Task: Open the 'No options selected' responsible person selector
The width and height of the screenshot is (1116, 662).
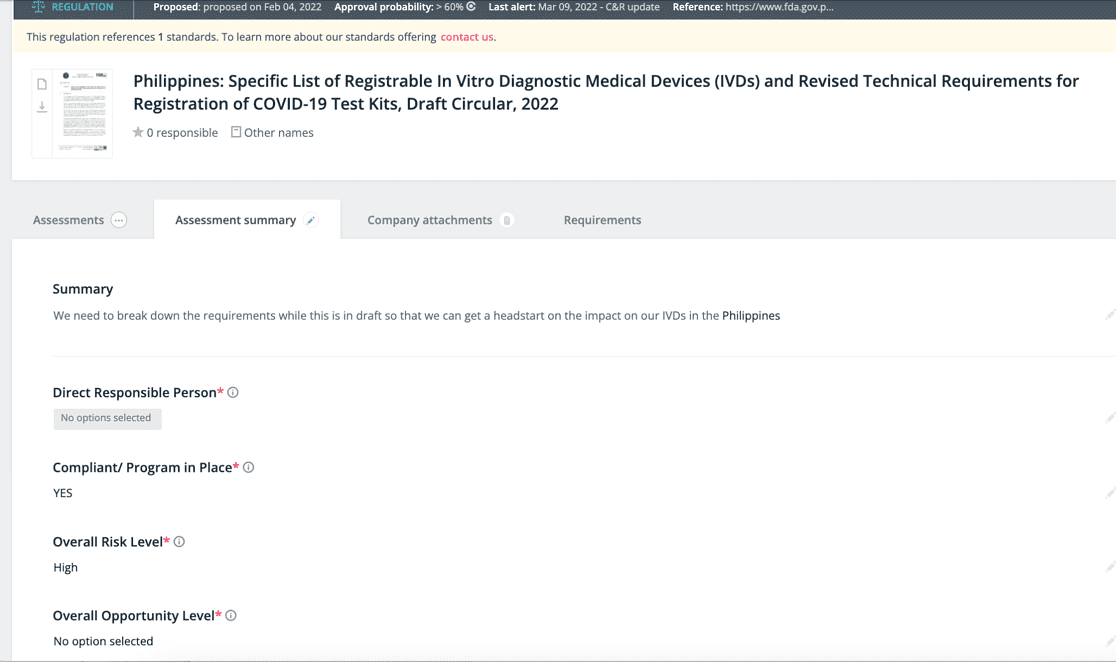Action: tap(106, 418)
